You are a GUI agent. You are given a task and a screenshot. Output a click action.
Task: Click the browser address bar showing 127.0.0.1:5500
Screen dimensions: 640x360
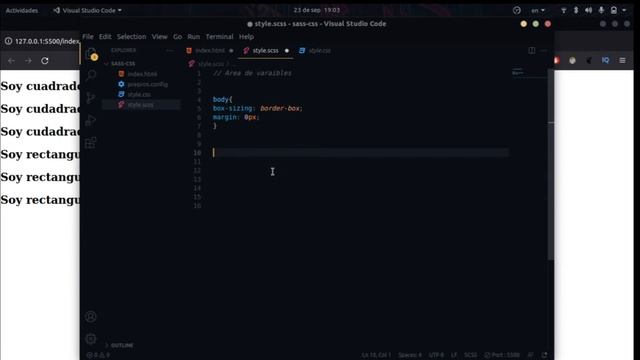pyautogui.click(x=47, y=41)
